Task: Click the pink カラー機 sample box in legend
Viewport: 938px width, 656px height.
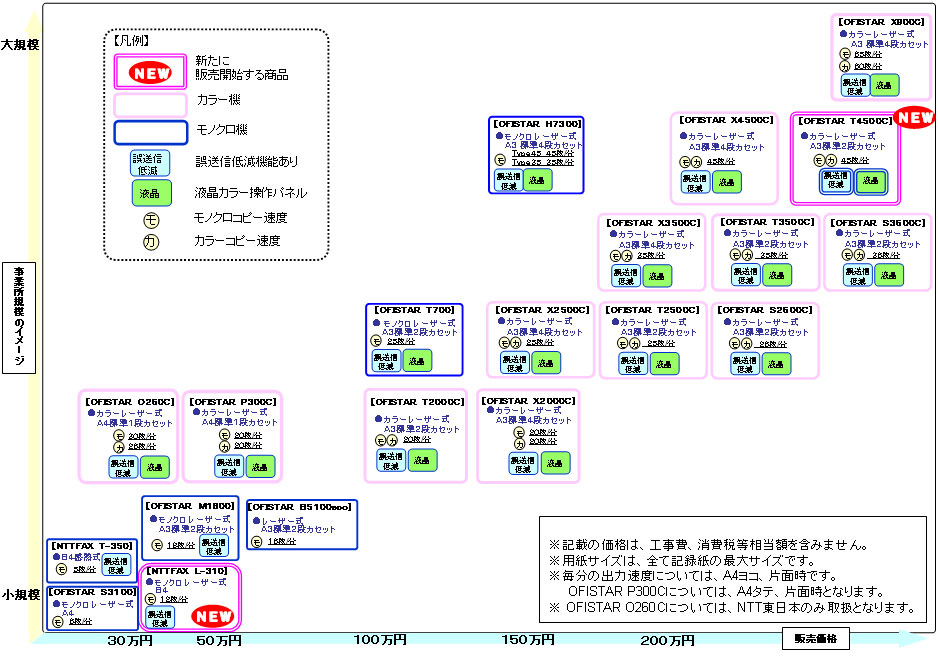Action: [151, 104]
